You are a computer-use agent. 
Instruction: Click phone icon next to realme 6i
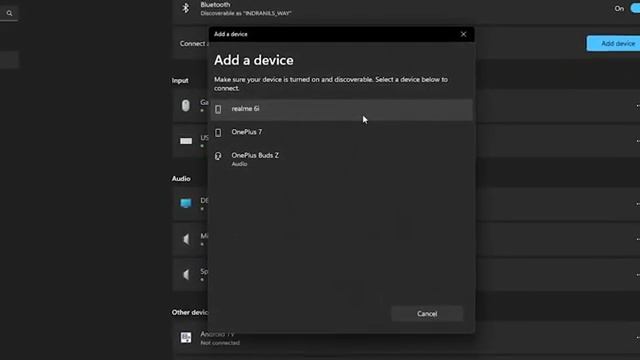pyautogui.click(x=218, y=109)
